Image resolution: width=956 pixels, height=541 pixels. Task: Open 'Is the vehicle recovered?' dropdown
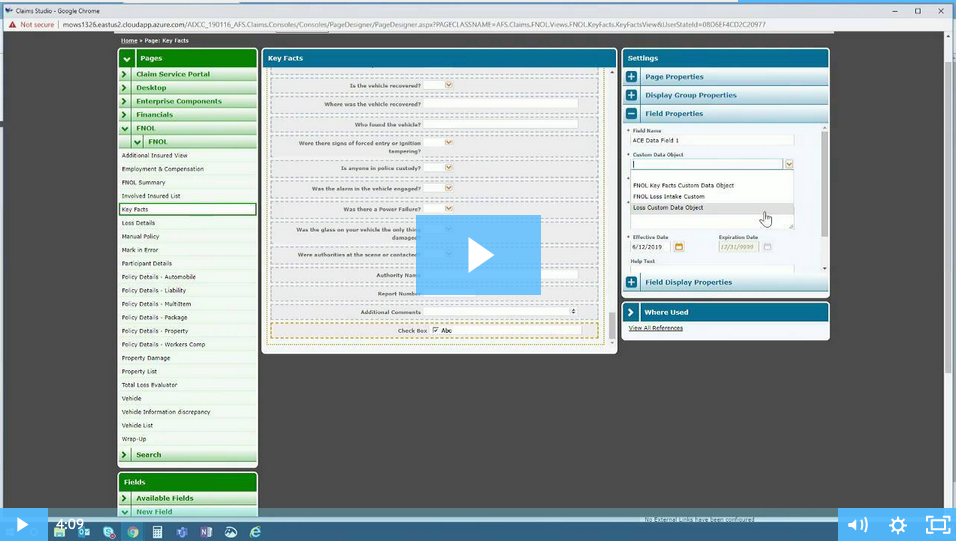(x=449, y=85)
